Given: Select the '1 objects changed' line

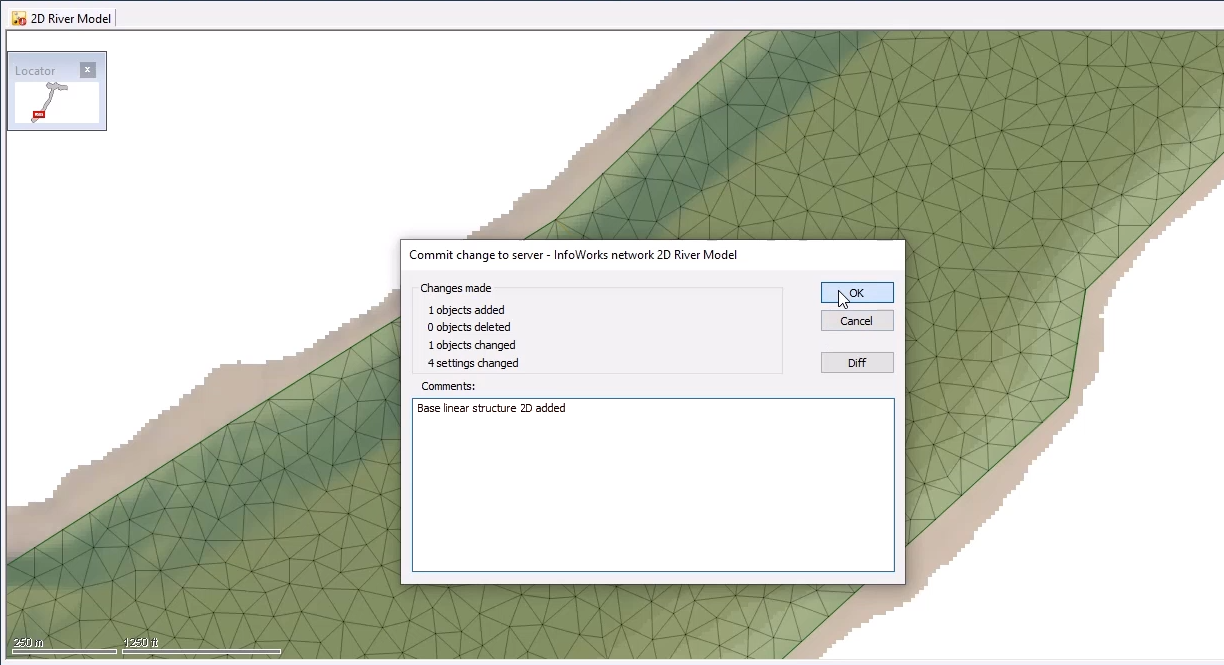Looking at the screenshot, I should pos(471,345).
